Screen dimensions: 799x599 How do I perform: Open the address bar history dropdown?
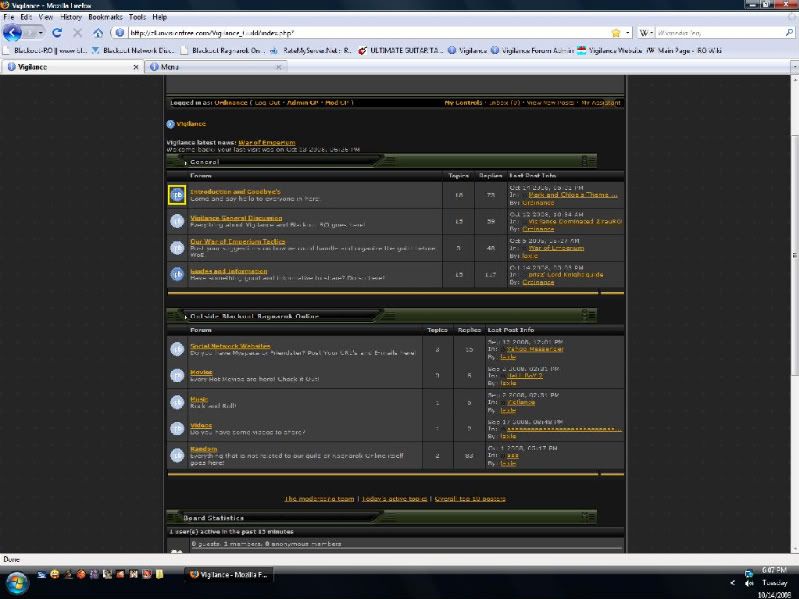[x=628, y=33]
